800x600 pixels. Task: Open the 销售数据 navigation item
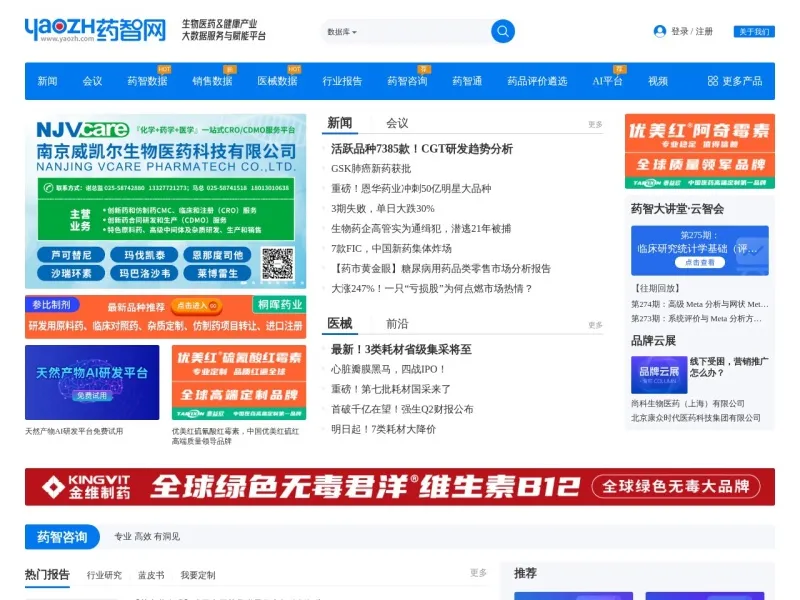click(212, 81)
